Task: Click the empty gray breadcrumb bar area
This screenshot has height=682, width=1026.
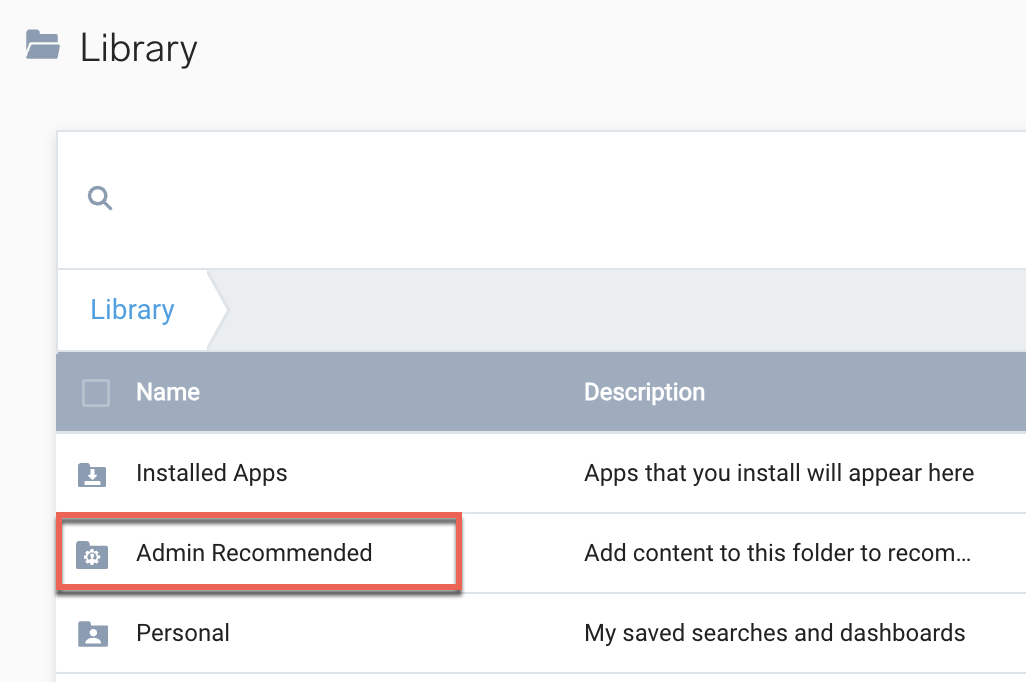Action: pos(620,310)
